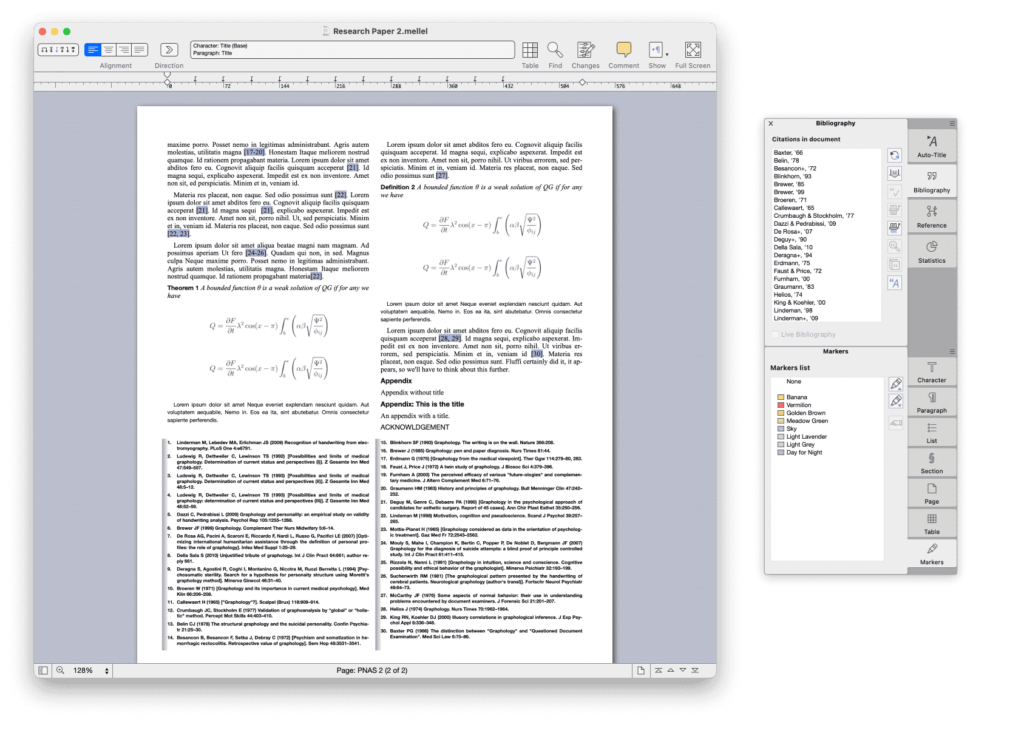Open the Find tool
The height and width of the screenshot is (736, 1024).
(556, 50)
